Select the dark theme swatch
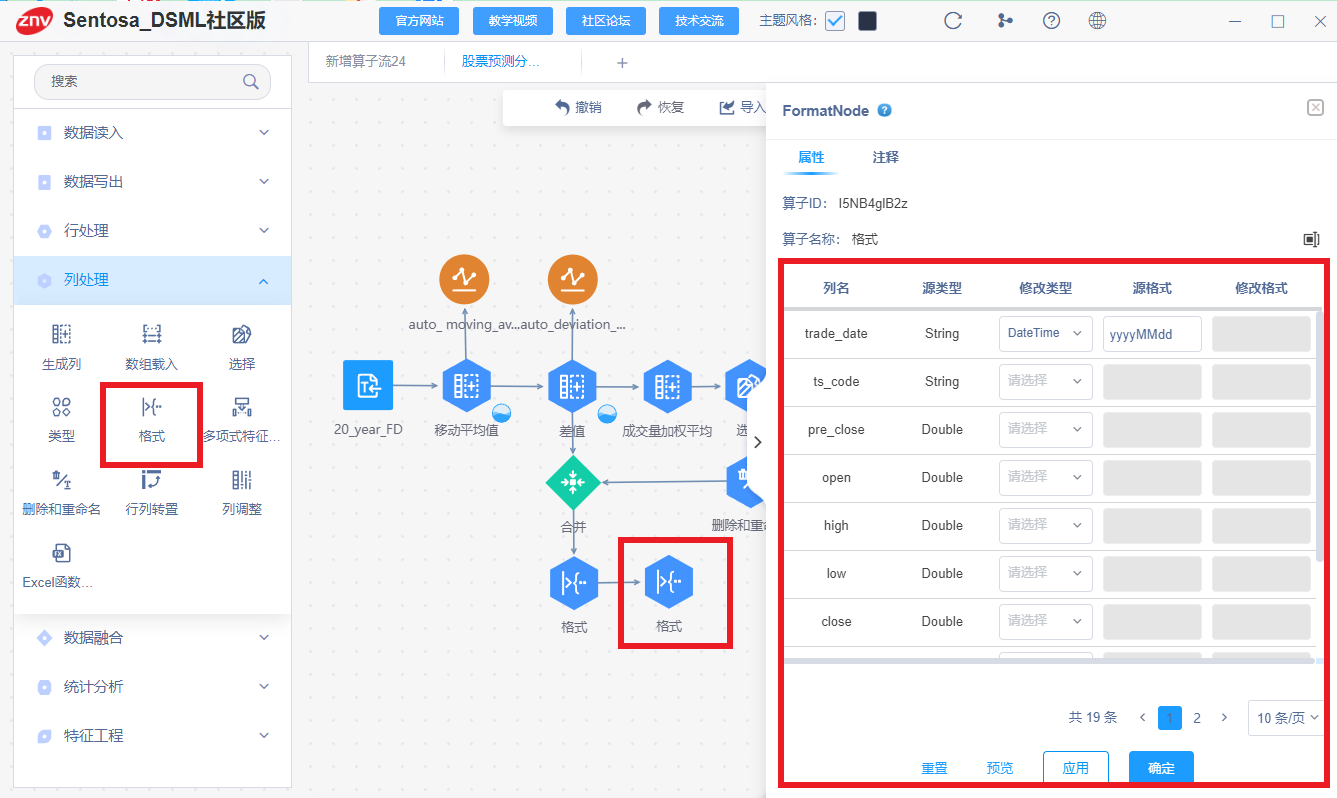 click(867, 21)
